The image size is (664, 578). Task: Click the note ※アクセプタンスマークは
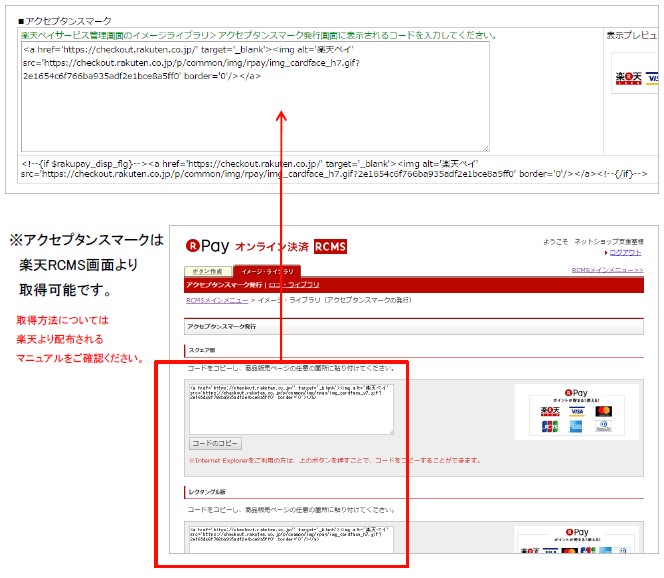coord(87,240)
